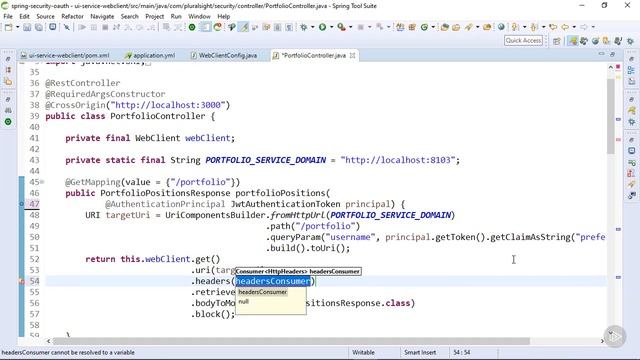Click the play overlay button at bottom right

coord(615,337)
